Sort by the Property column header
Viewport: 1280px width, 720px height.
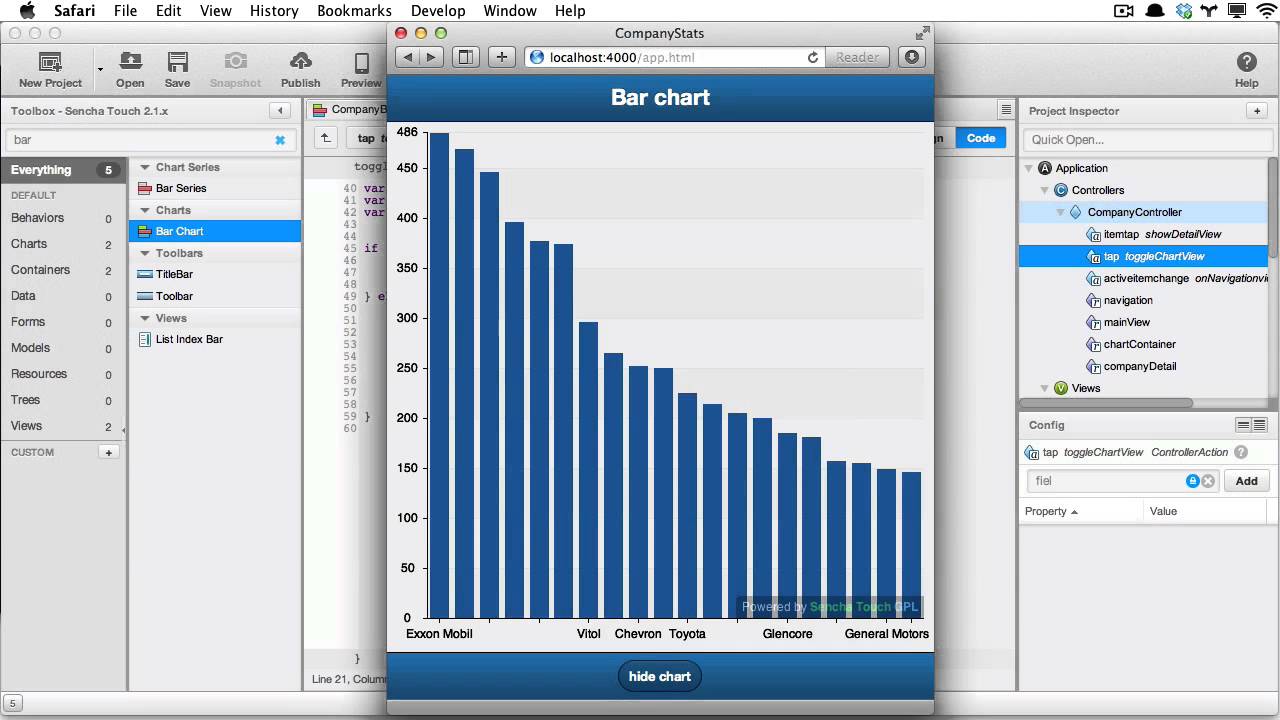(x=1081, y=511)
